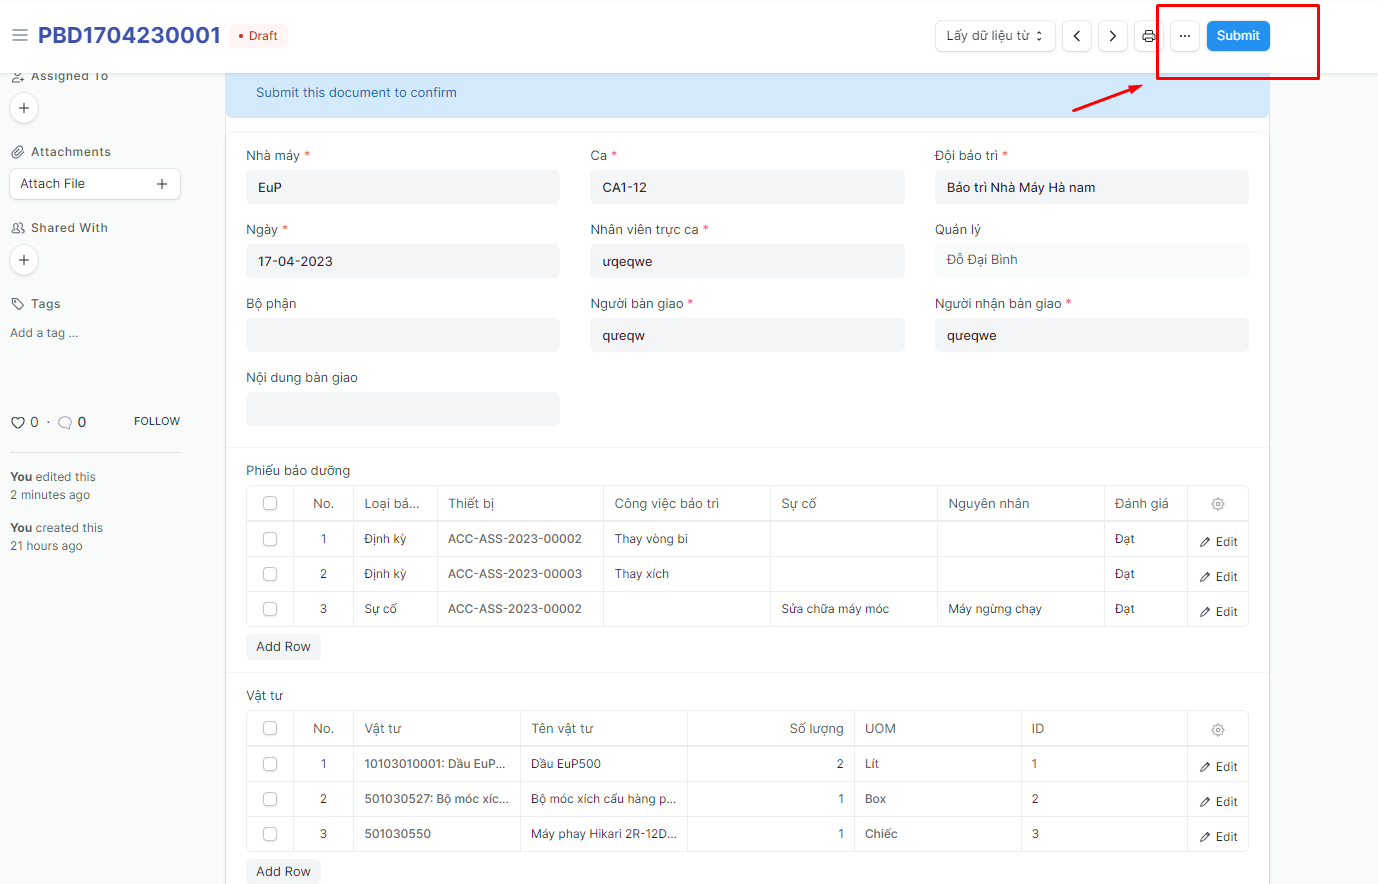Submit the document
This screenshot has width=1378, height=884.
pyautogui.click(x=1237, y=36)
